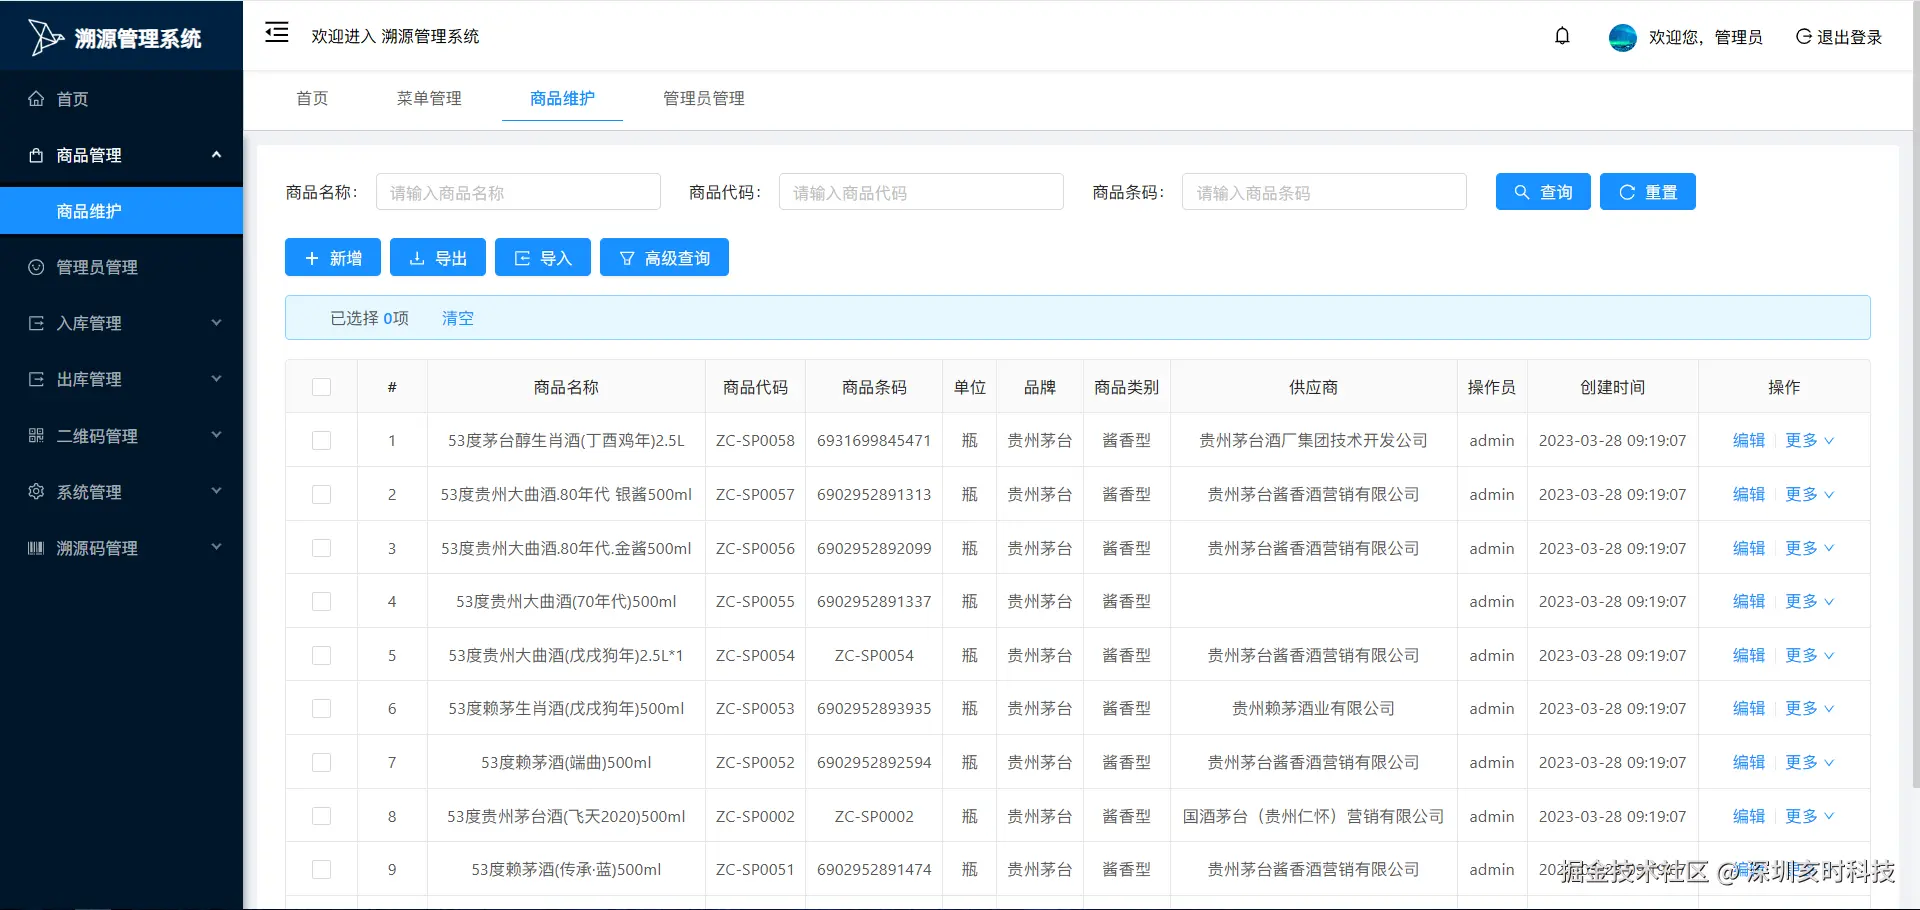Screen dimensions: 1920x910
Task: Open the notification bell
Action: pos(1562,37)
